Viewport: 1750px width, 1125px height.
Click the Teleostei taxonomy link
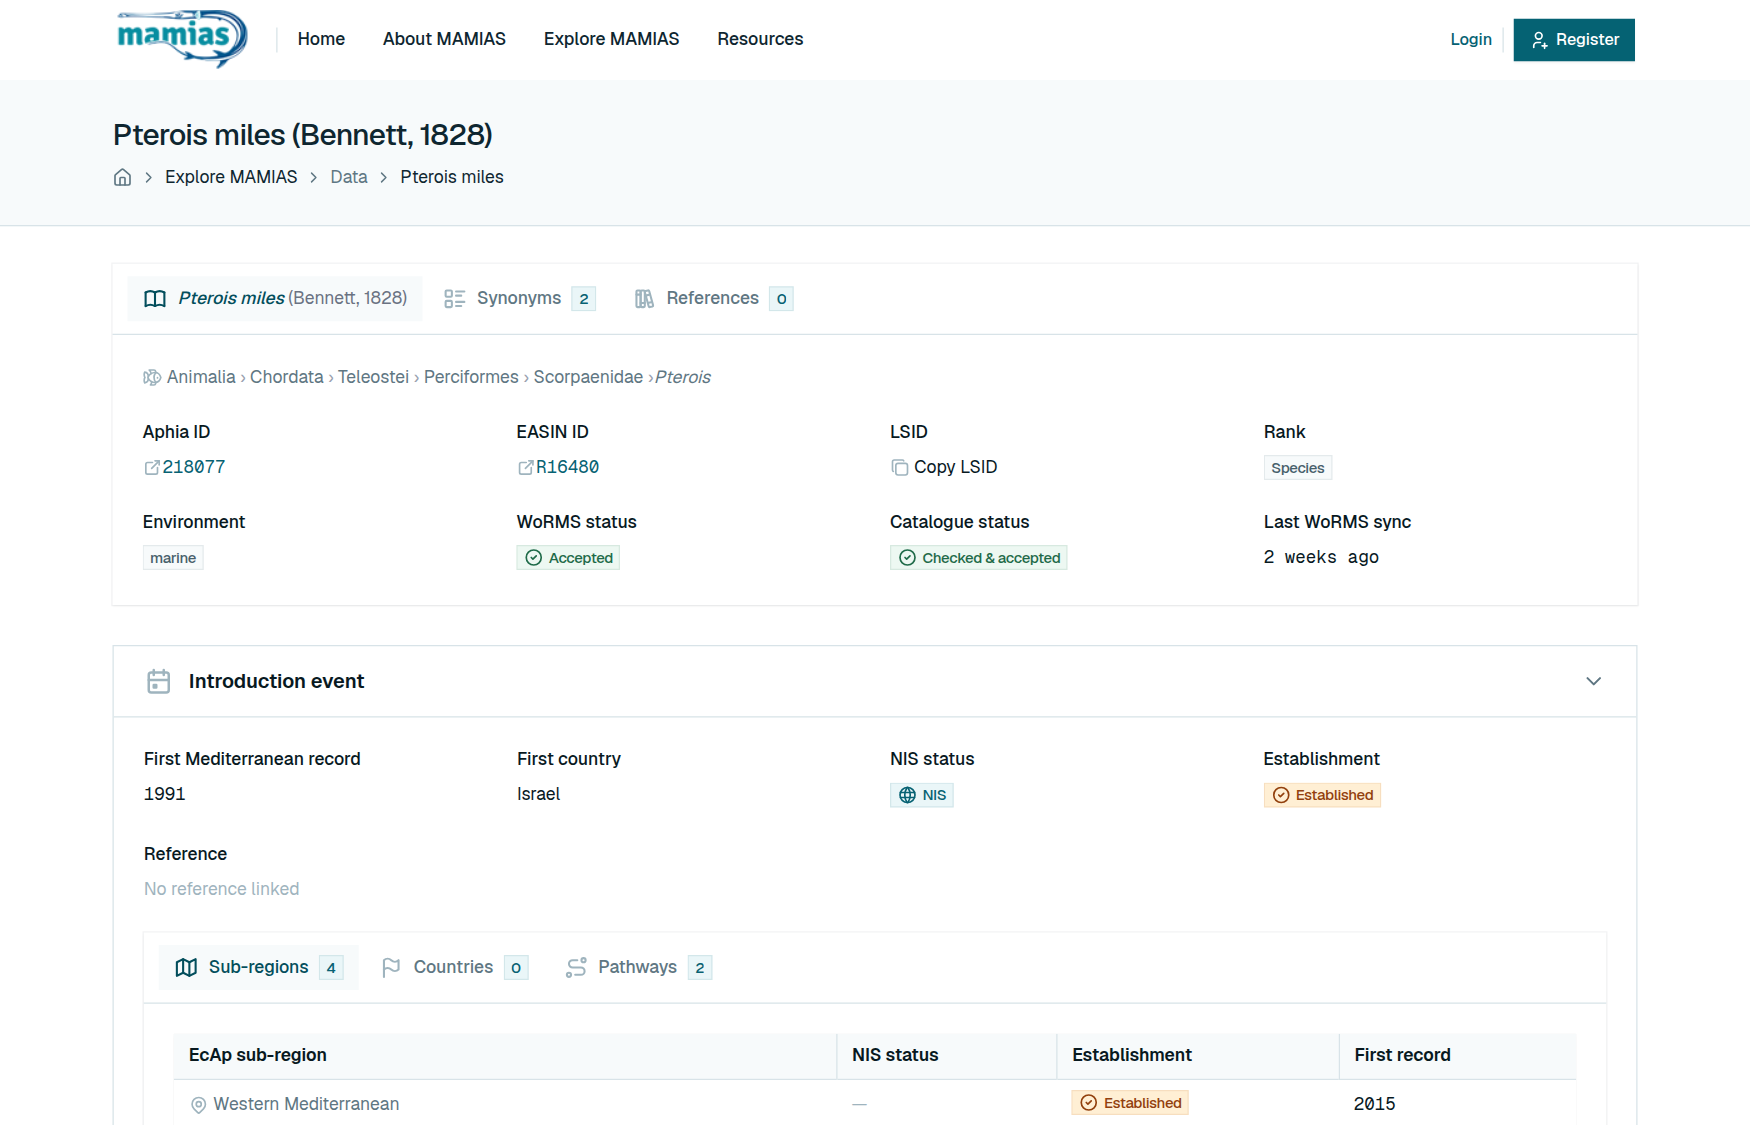coord(373,377)
